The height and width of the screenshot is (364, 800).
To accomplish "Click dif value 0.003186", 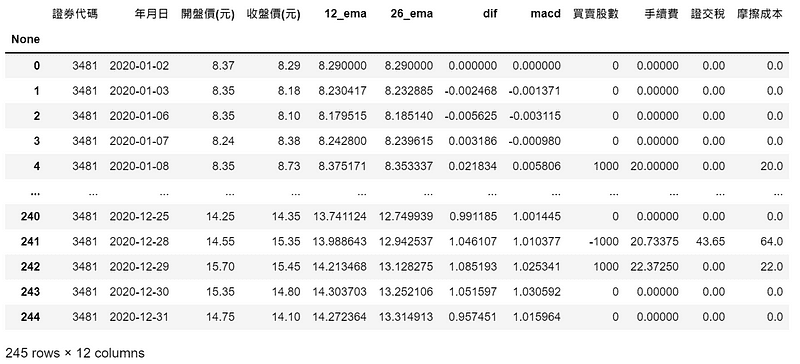I will [472, 141].
